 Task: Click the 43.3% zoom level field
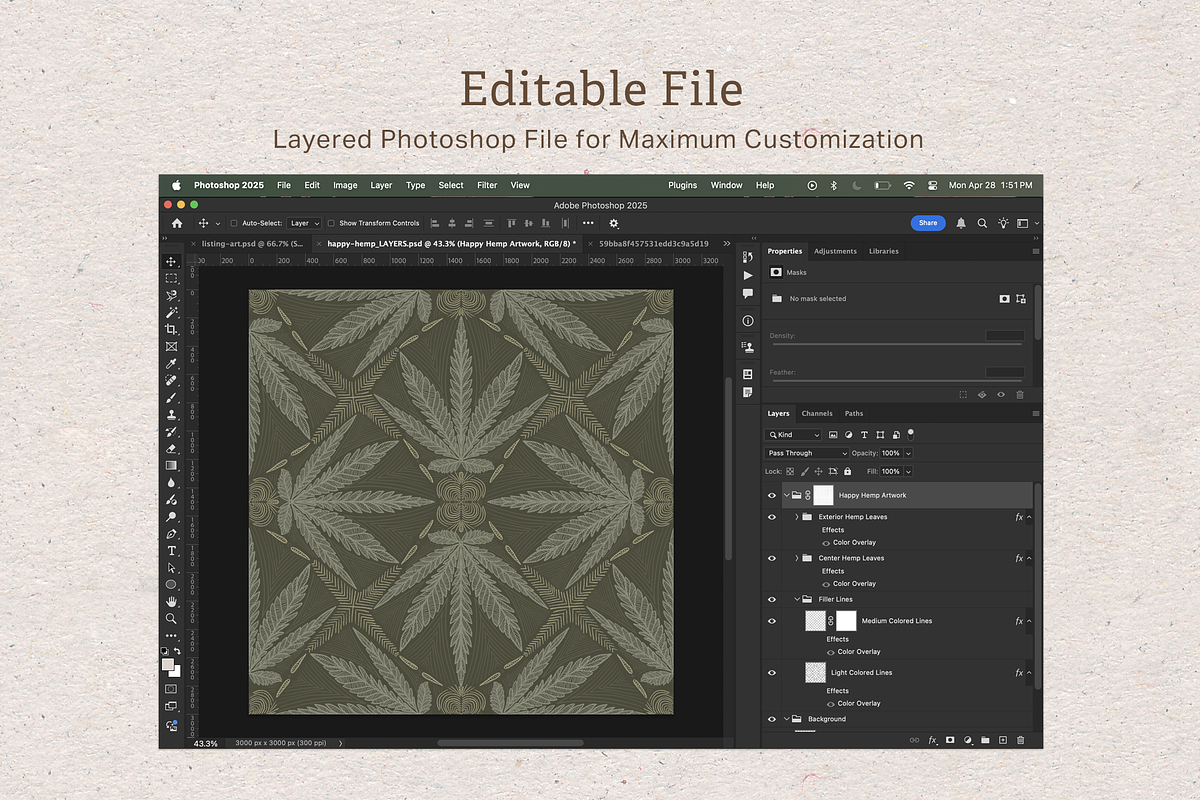[205, 744]
